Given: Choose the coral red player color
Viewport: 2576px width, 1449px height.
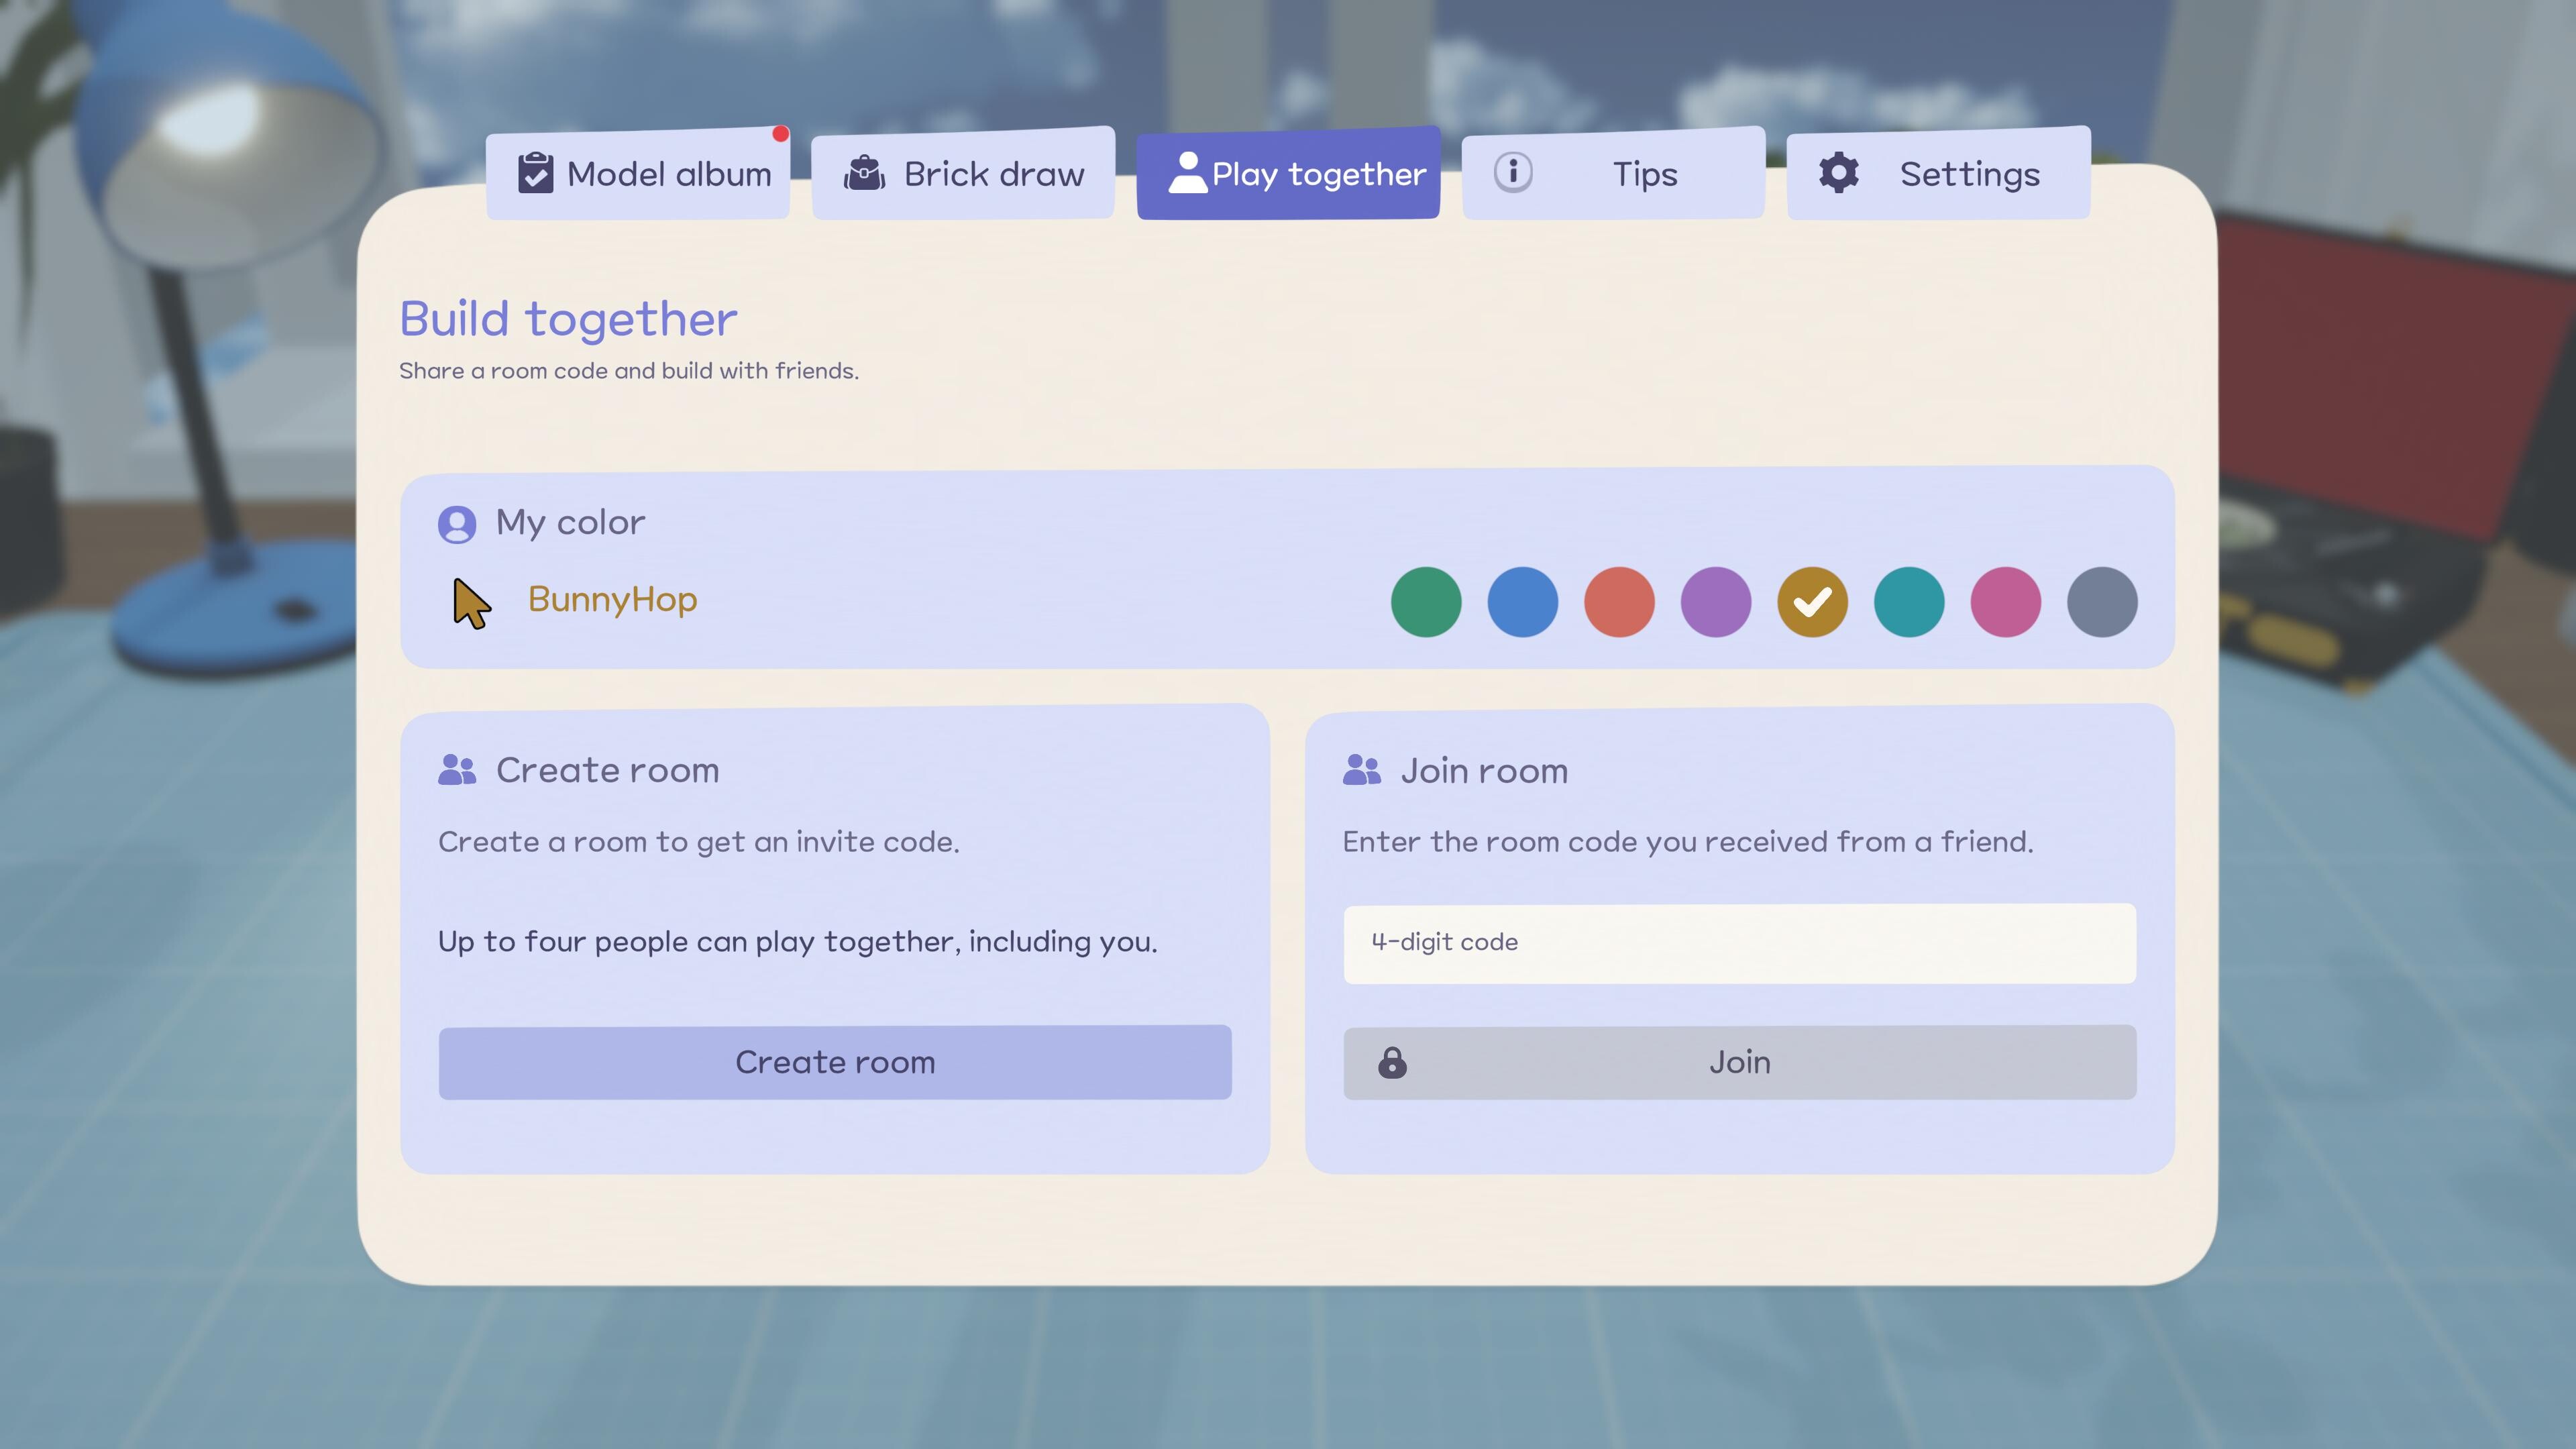Looking at the screenshot, I should [1619, 602].
